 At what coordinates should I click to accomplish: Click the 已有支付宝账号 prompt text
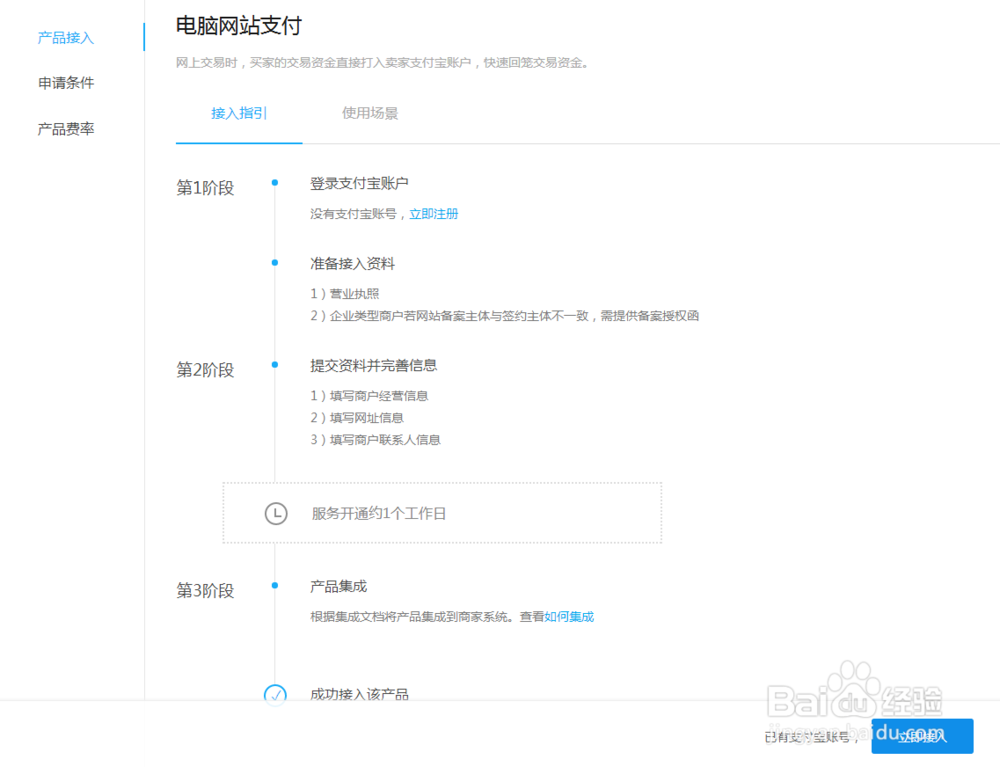[800, 736]
